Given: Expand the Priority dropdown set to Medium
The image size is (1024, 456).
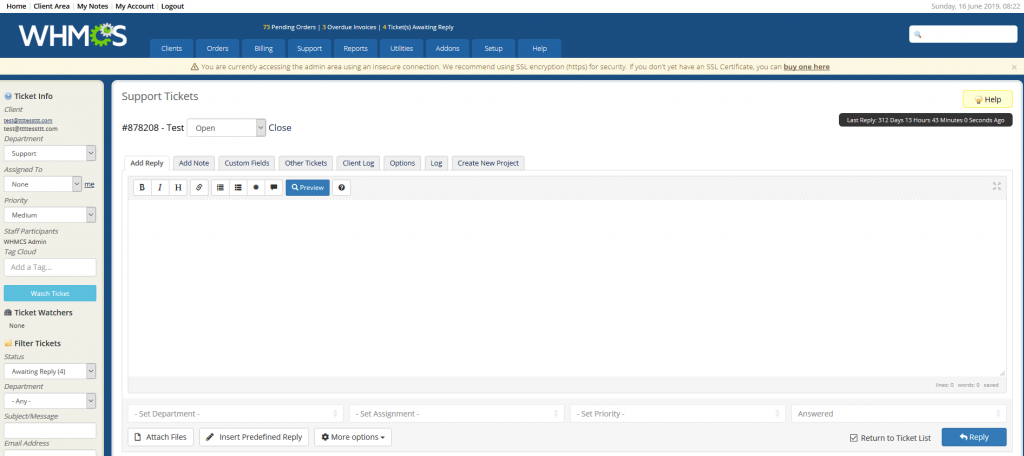Looking at the screenshot, I should tap(49, 214).
